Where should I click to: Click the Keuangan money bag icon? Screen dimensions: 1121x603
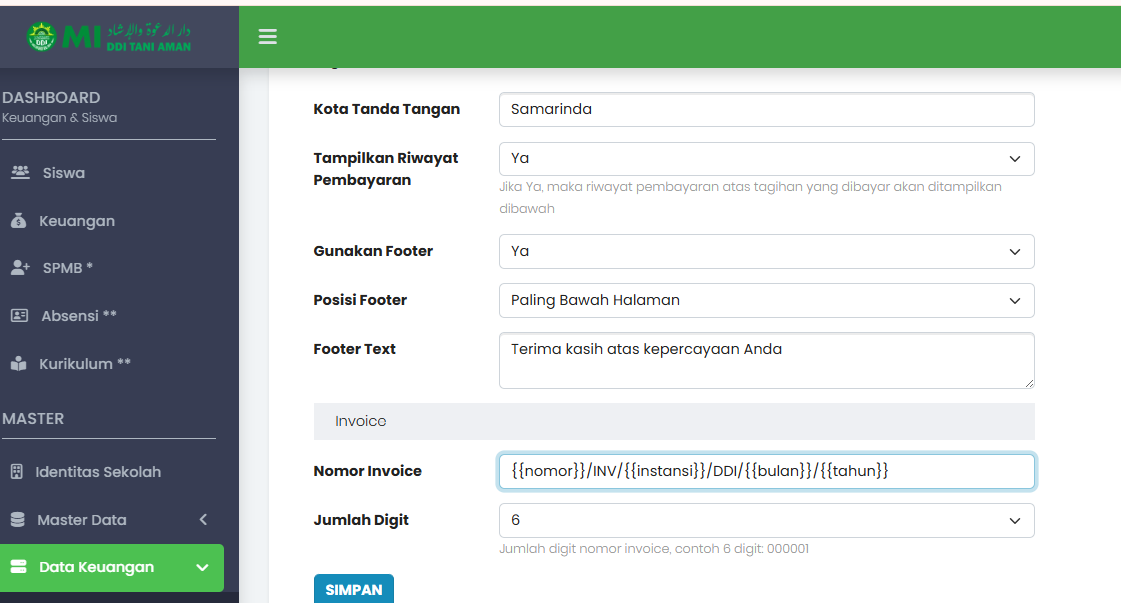18,221
